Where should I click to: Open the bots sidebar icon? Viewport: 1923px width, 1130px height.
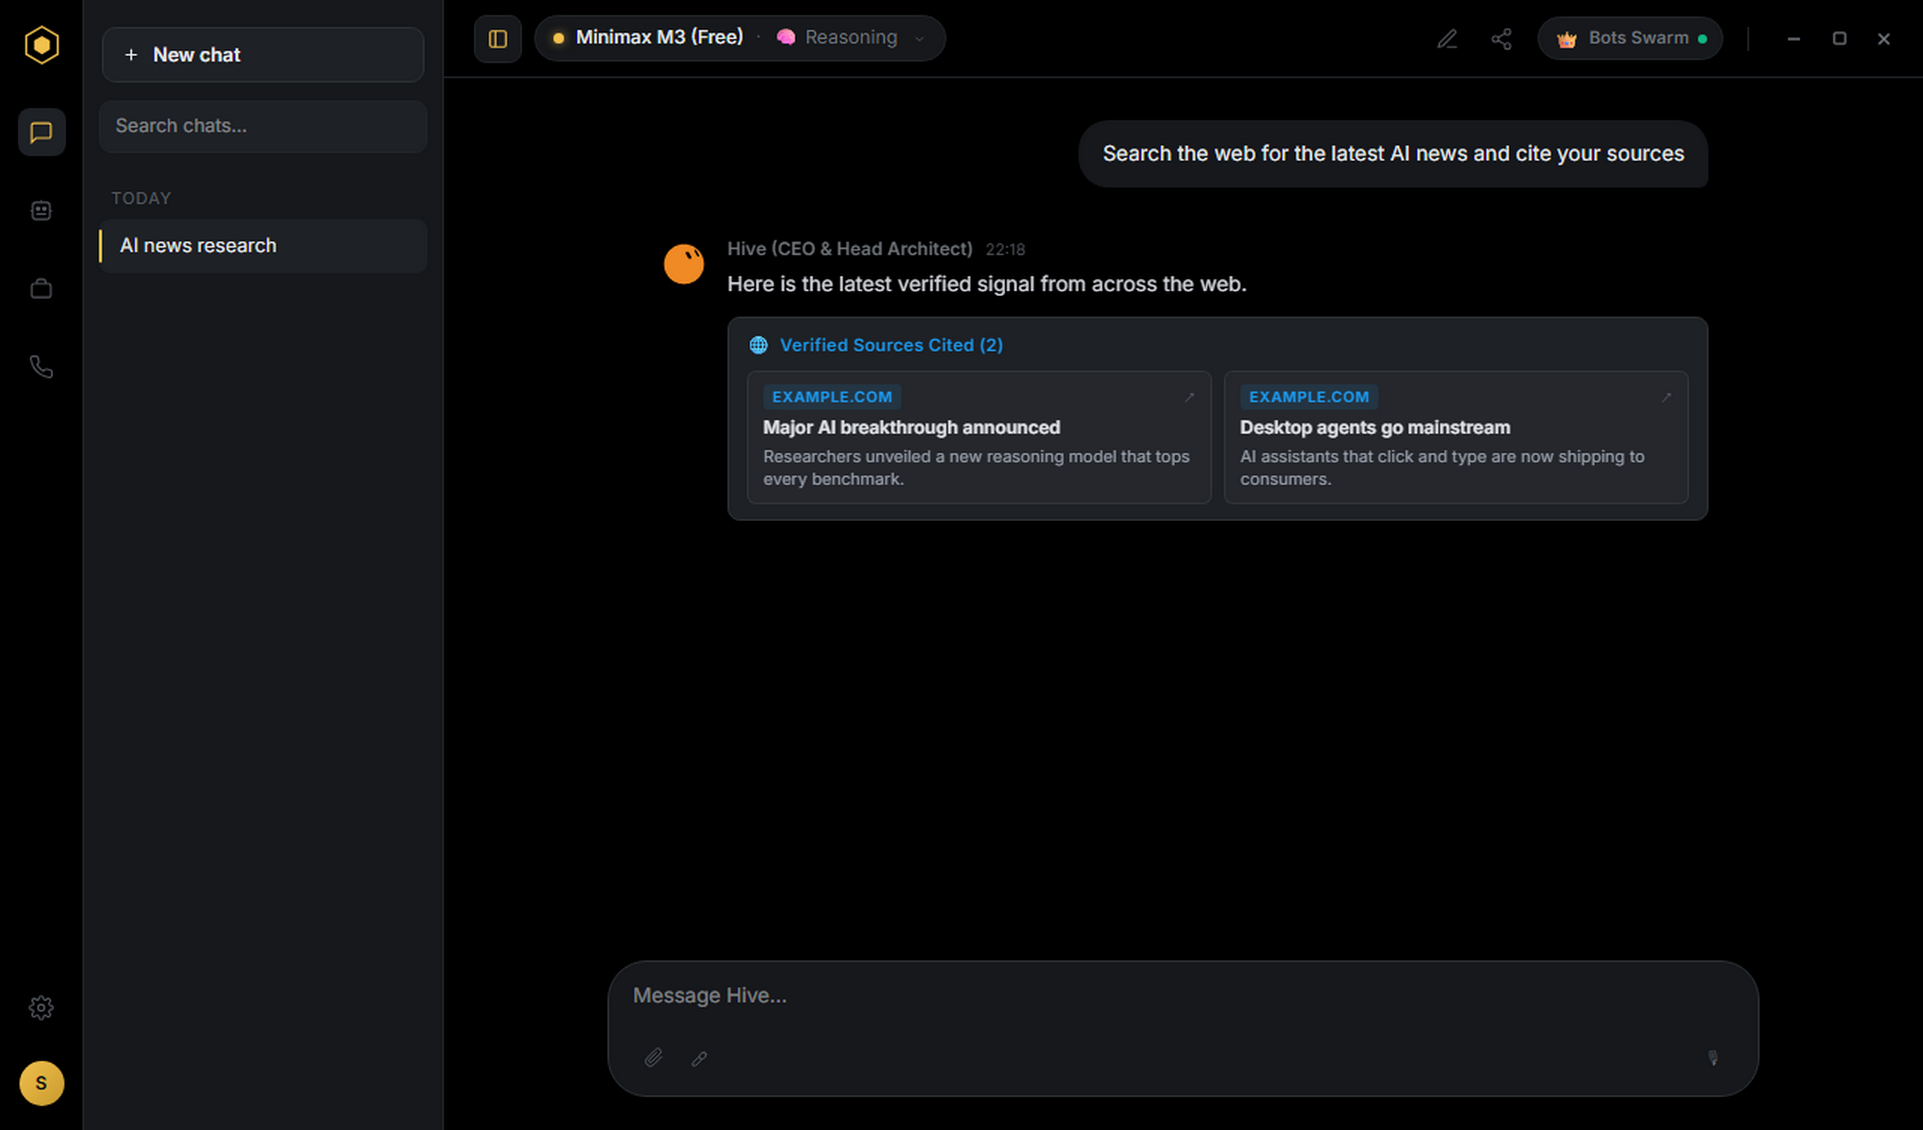[41, 210]
